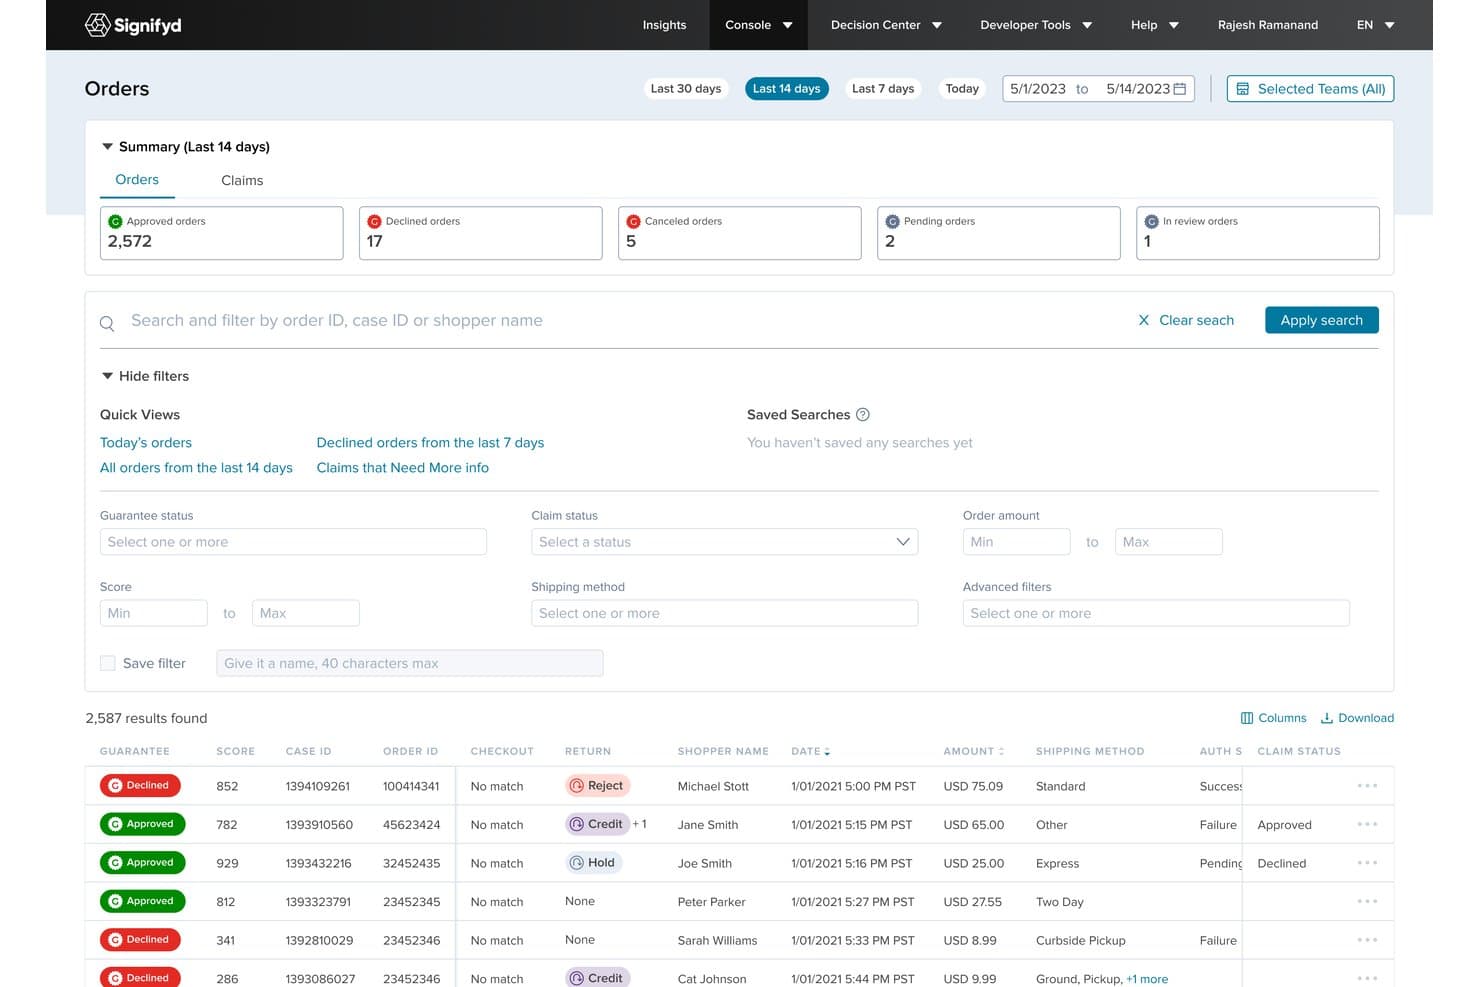Open the Help dropdown
The height and width of the screenshot is (987, 1480).
(1155, 25)
